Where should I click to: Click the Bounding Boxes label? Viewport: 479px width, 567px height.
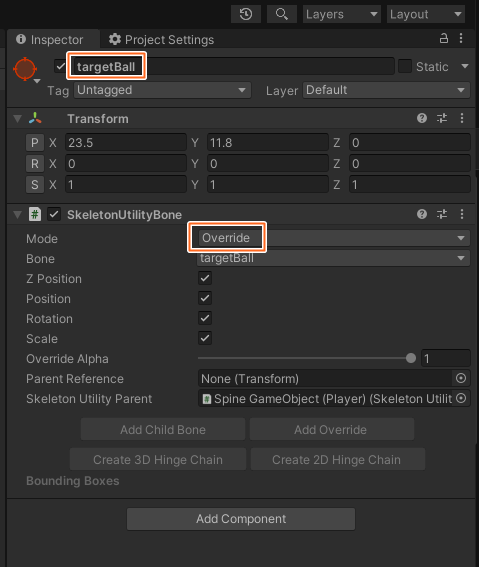[73, 481]
